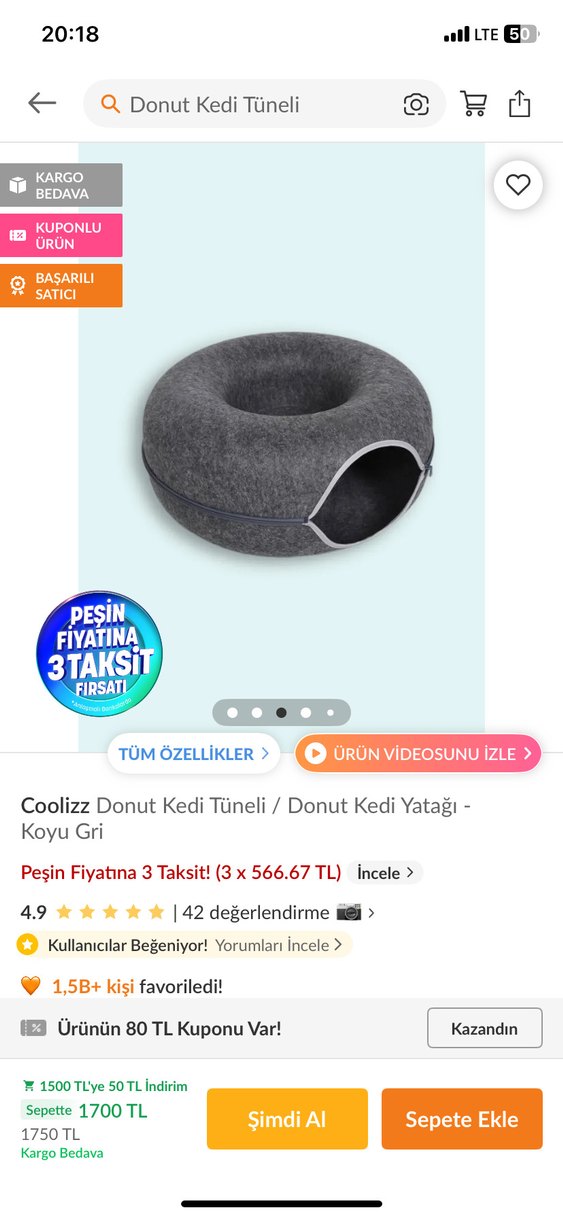Tap the Kuponlu Ürün badge
Viewport: 563px width, 1218px height.
(61, 235)
